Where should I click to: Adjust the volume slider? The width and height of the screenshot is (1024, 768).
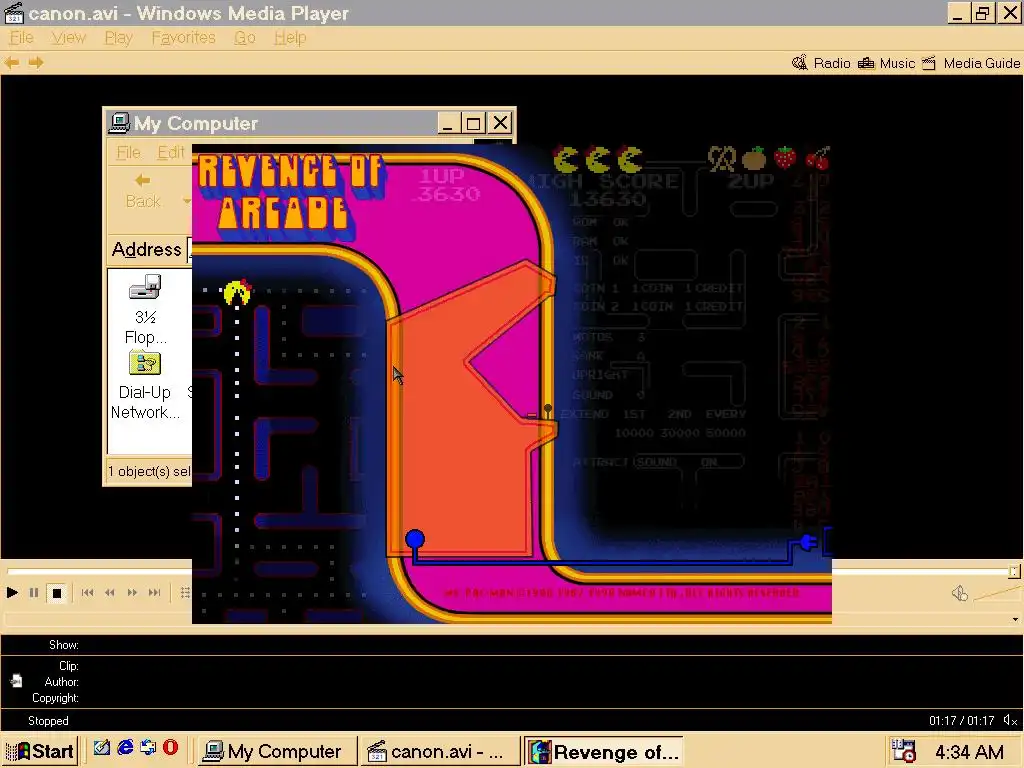998,593
